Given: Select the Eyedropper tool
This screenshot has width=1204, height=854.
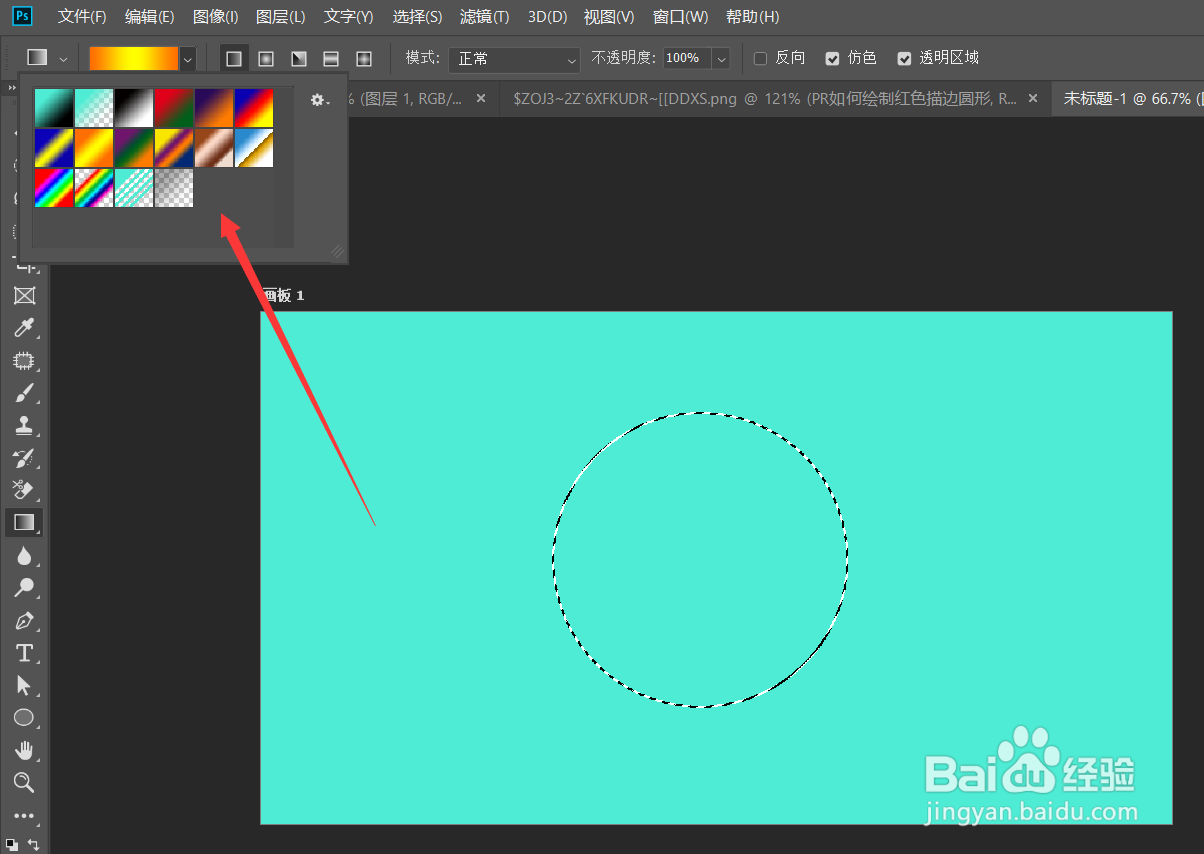Looking at the screenshot, I should [x=24, y=328].
